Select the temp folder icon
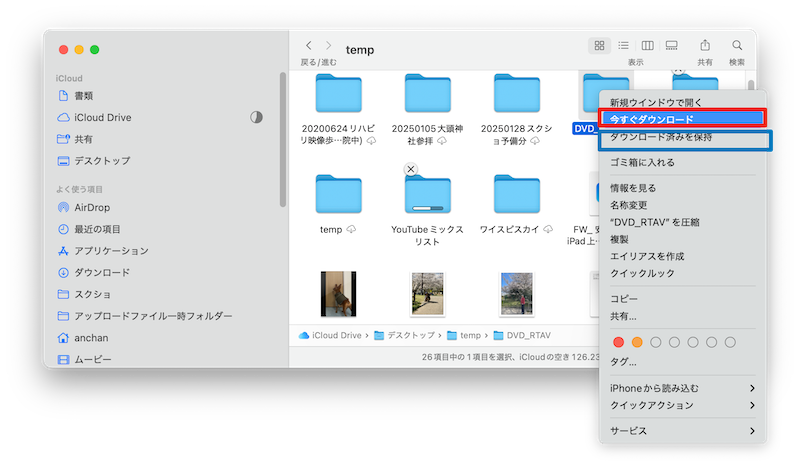Viewport: 800px width, 464px height. pyautogui.click(x=338, y=194)
